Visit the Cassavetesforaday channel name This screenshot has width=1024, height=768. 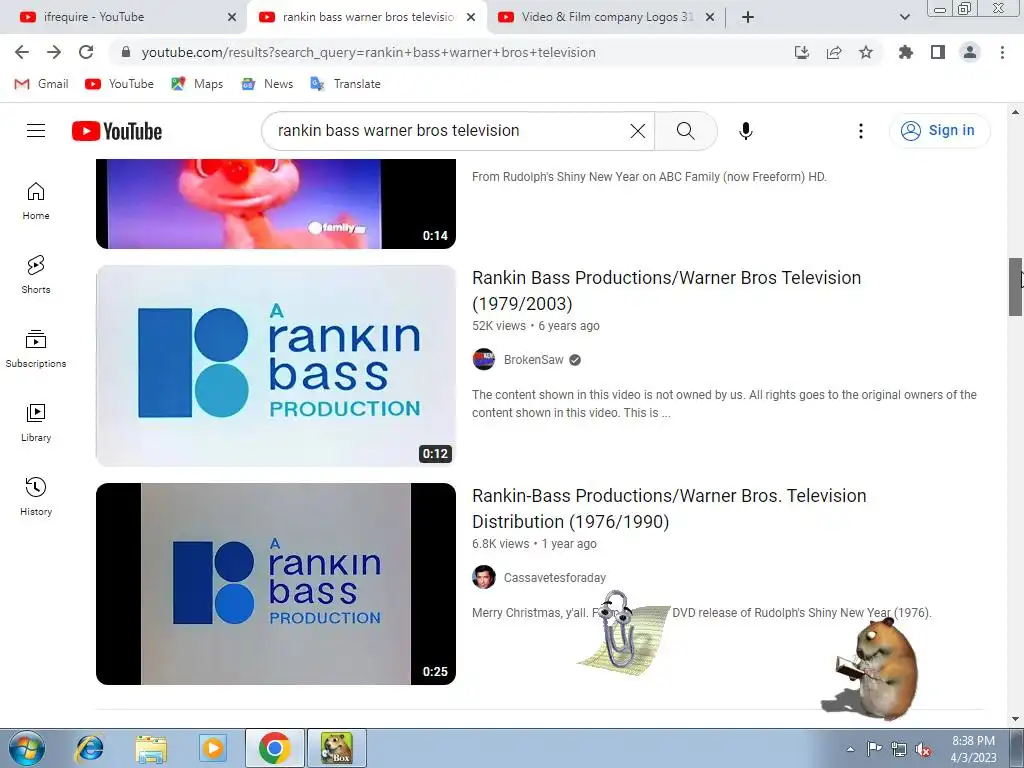pos(554,578)
